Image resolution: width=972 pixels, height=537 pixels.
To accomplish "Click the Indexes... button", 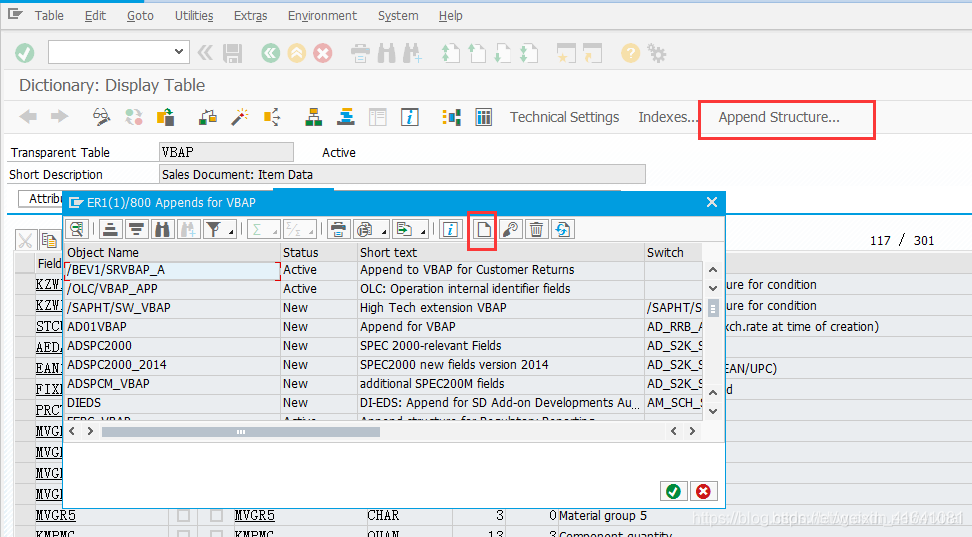I will [x=667, y=117].
